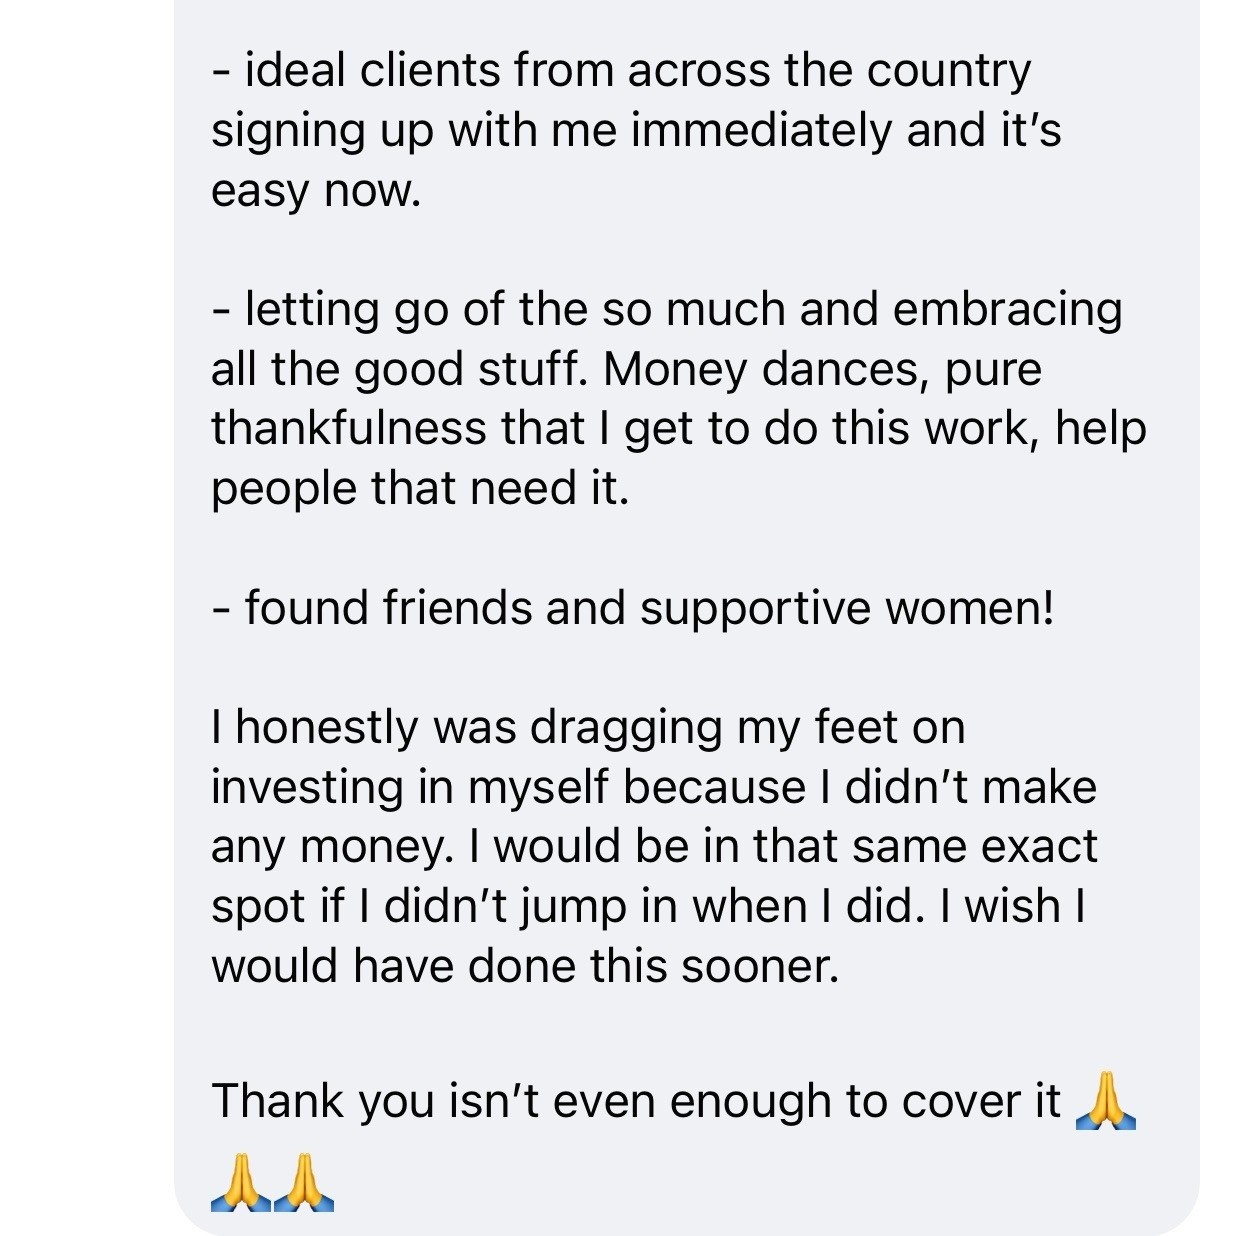The image size is (1242, 1236).
Task: Click the text "would have done this sooner."
Action: [525, 966]
